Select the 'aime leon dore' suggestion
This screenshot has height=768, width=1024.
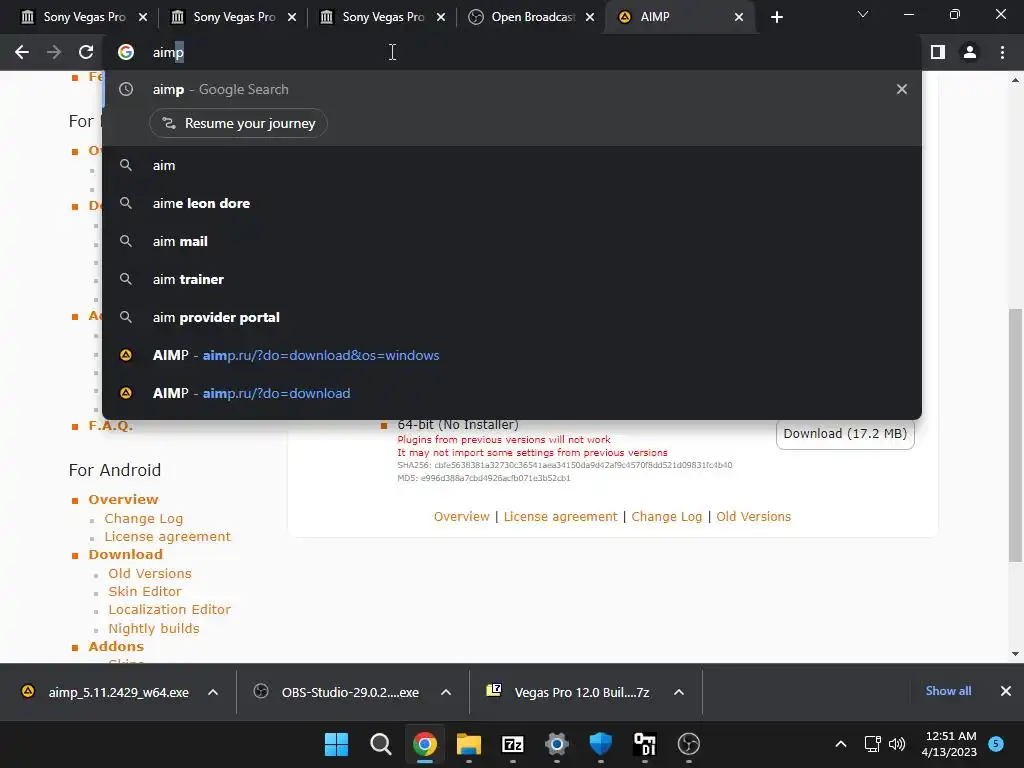tap(512, 203)
